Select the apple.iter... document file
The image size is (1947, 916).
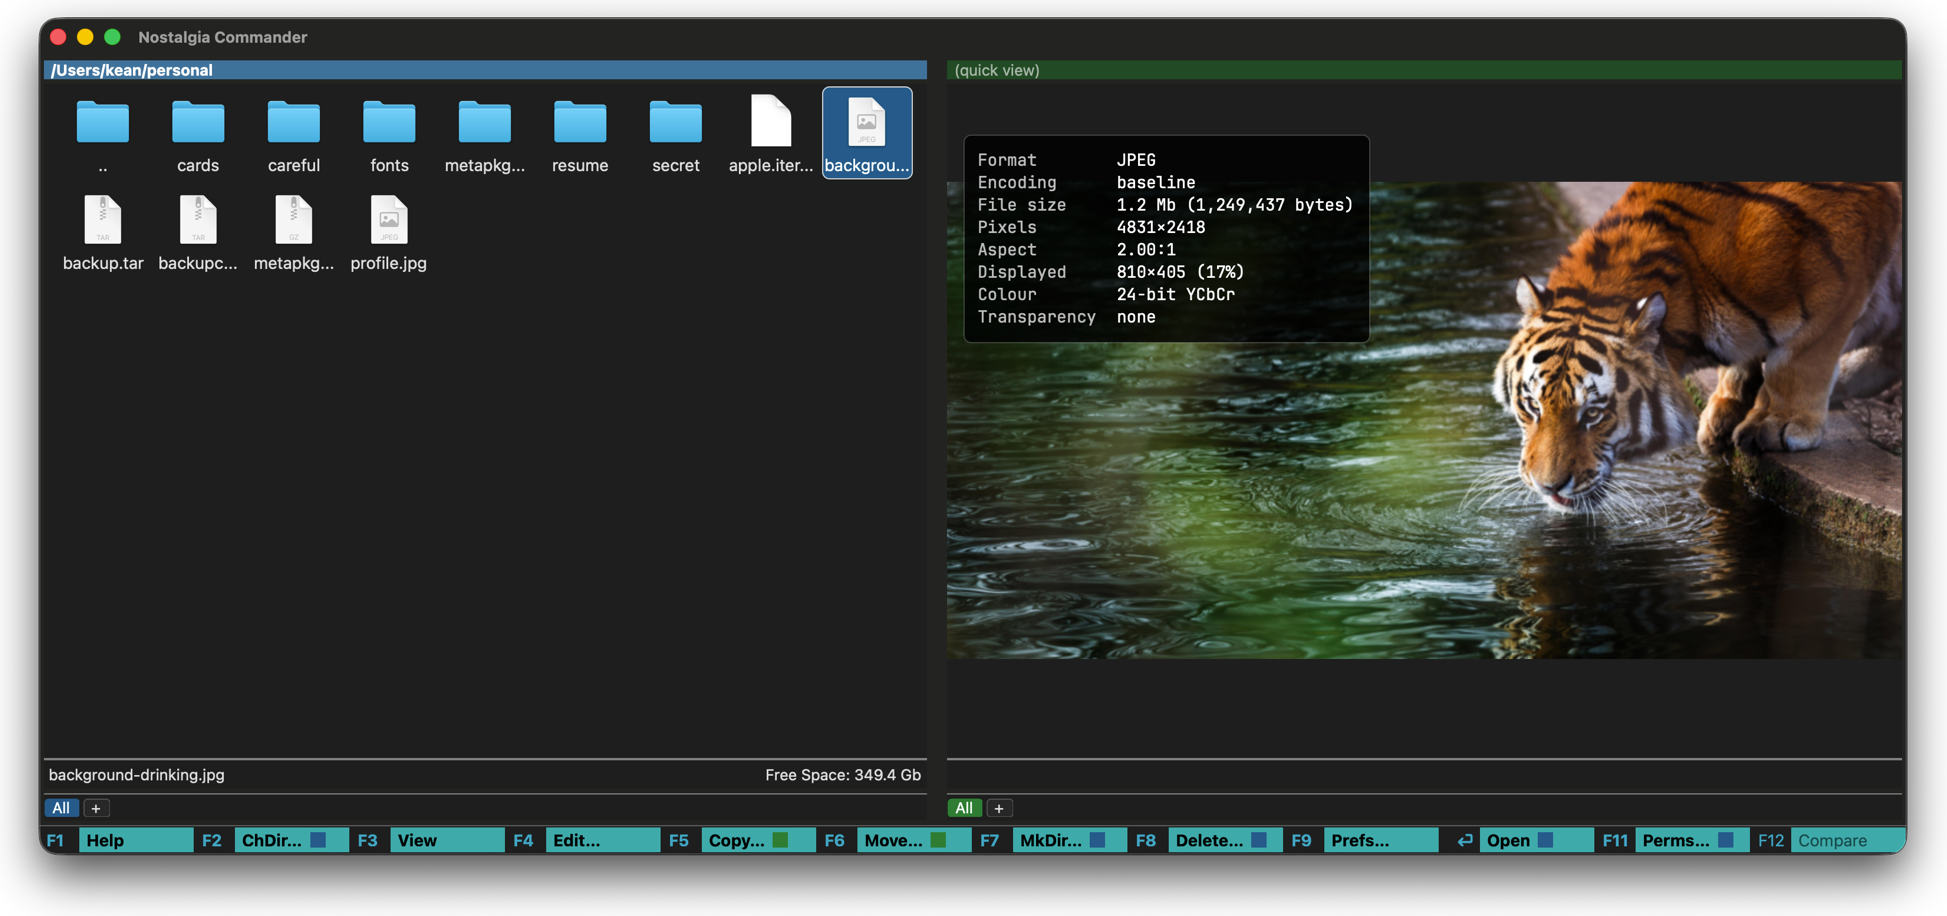(x=771, y=134)
